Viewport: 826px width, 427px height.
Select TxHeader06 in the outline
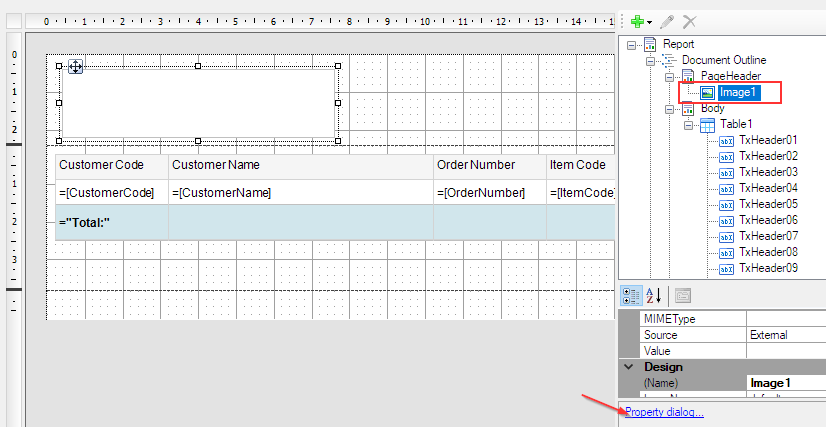tap(768, 220)
